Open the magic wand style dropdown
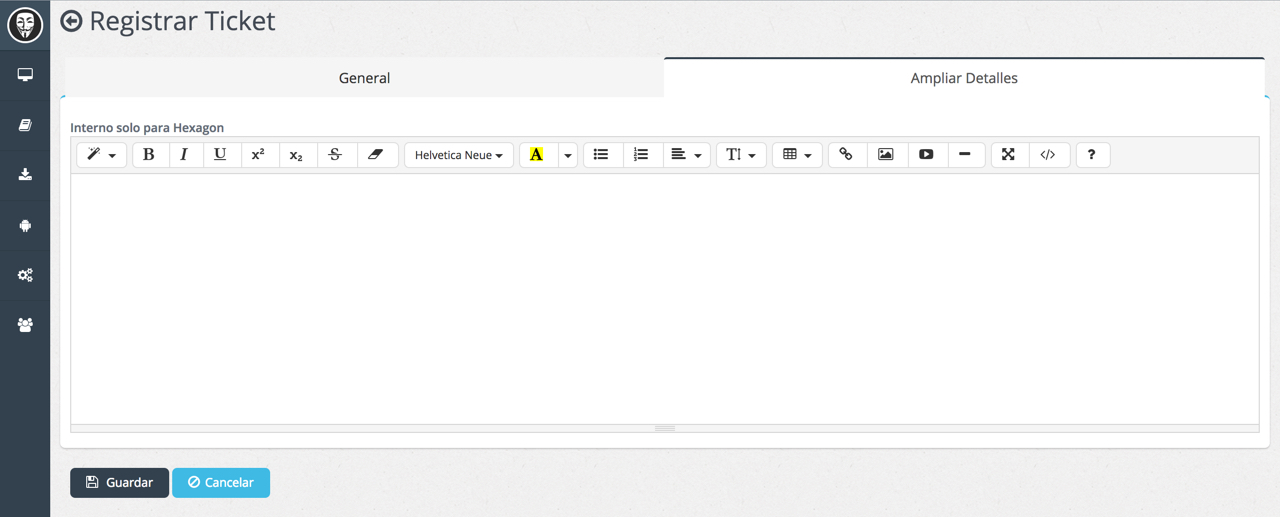Screen dimensions: 1280x517 click(x=102, y=155)
